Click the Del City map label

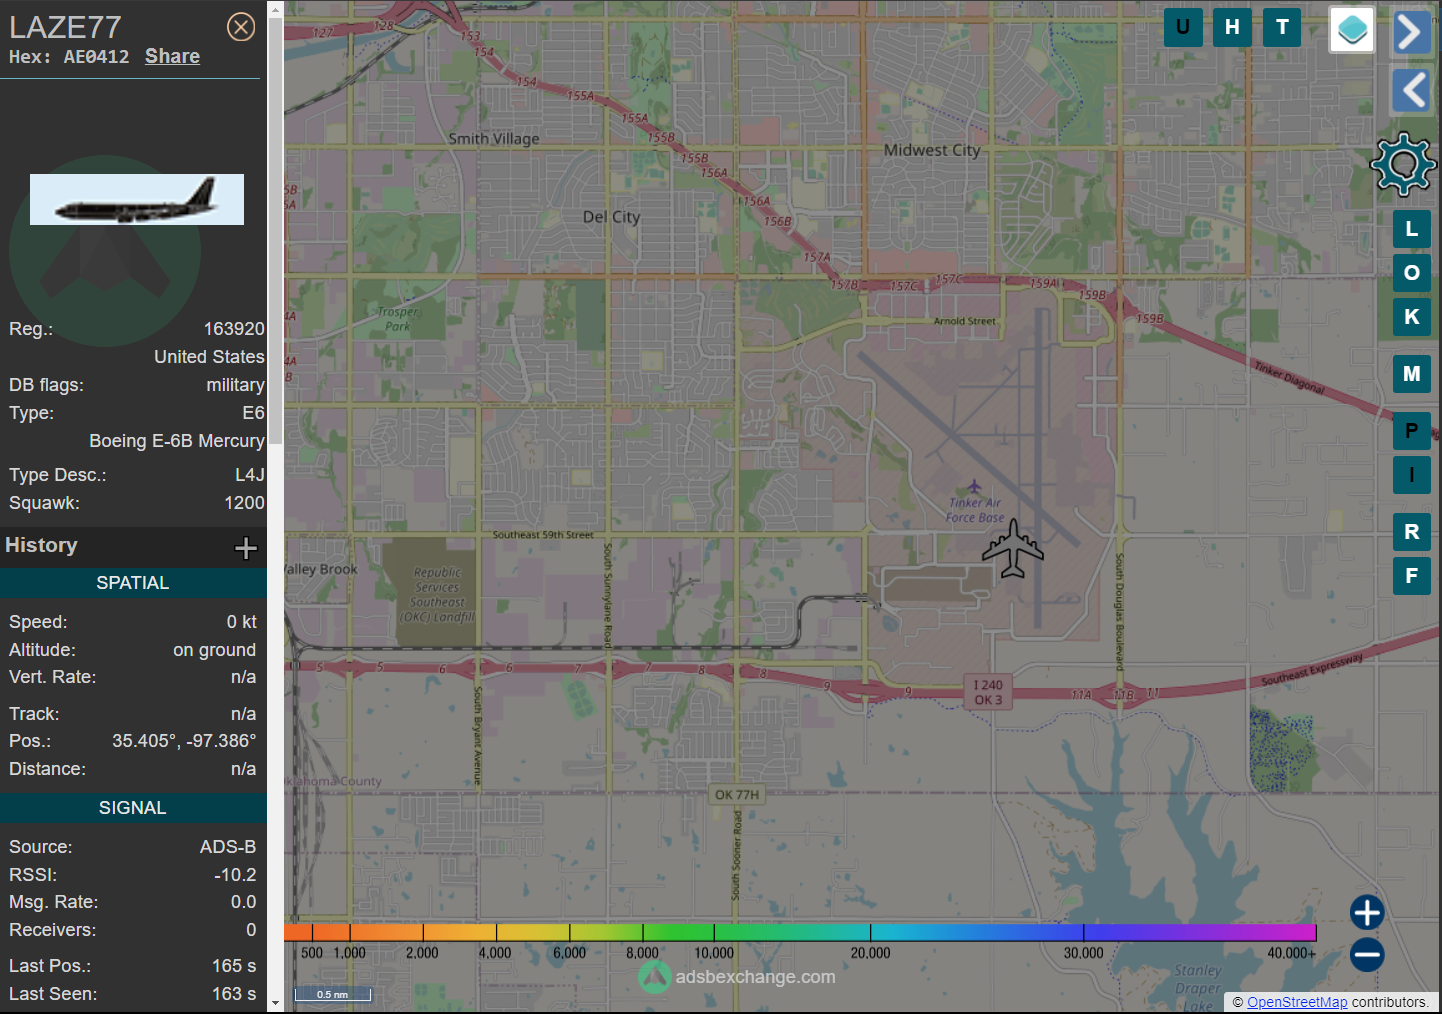tap(611, 217)
